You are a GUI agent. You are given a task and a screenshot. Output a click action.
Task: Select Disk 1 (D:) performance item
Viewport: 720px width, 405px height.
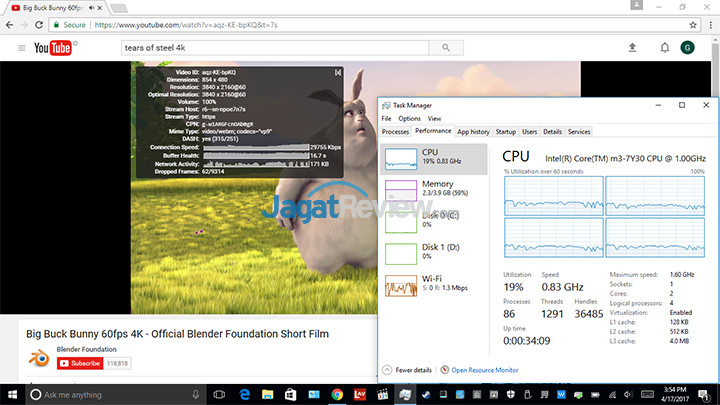point(434,253)
